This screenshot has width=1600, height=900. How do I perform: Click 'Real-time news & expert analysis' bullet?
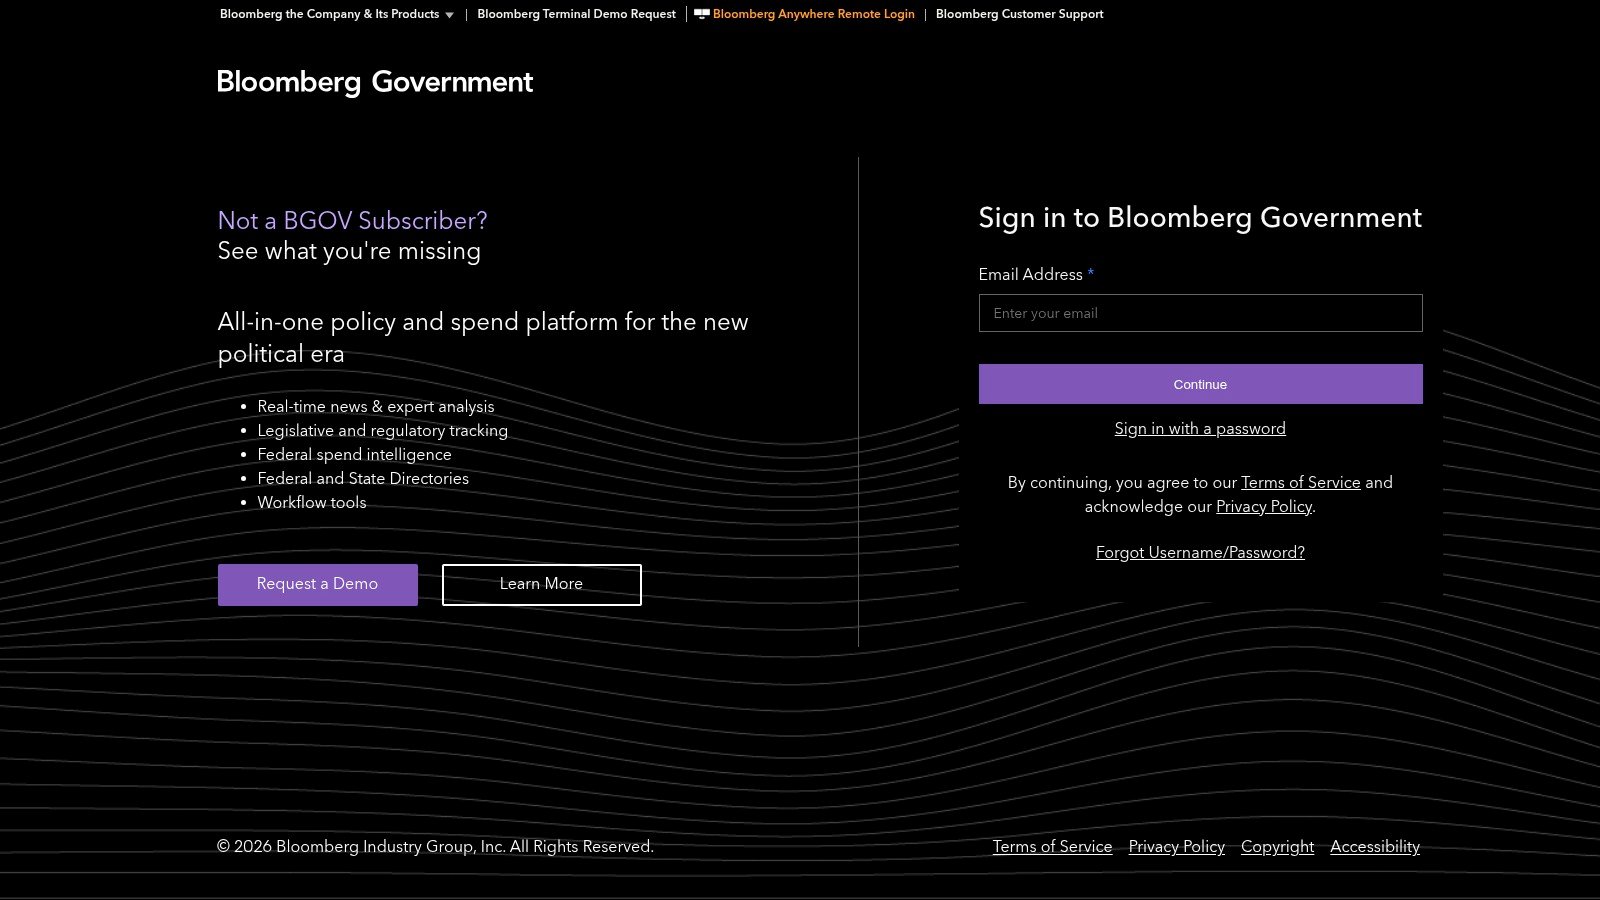tap(376, 407)
